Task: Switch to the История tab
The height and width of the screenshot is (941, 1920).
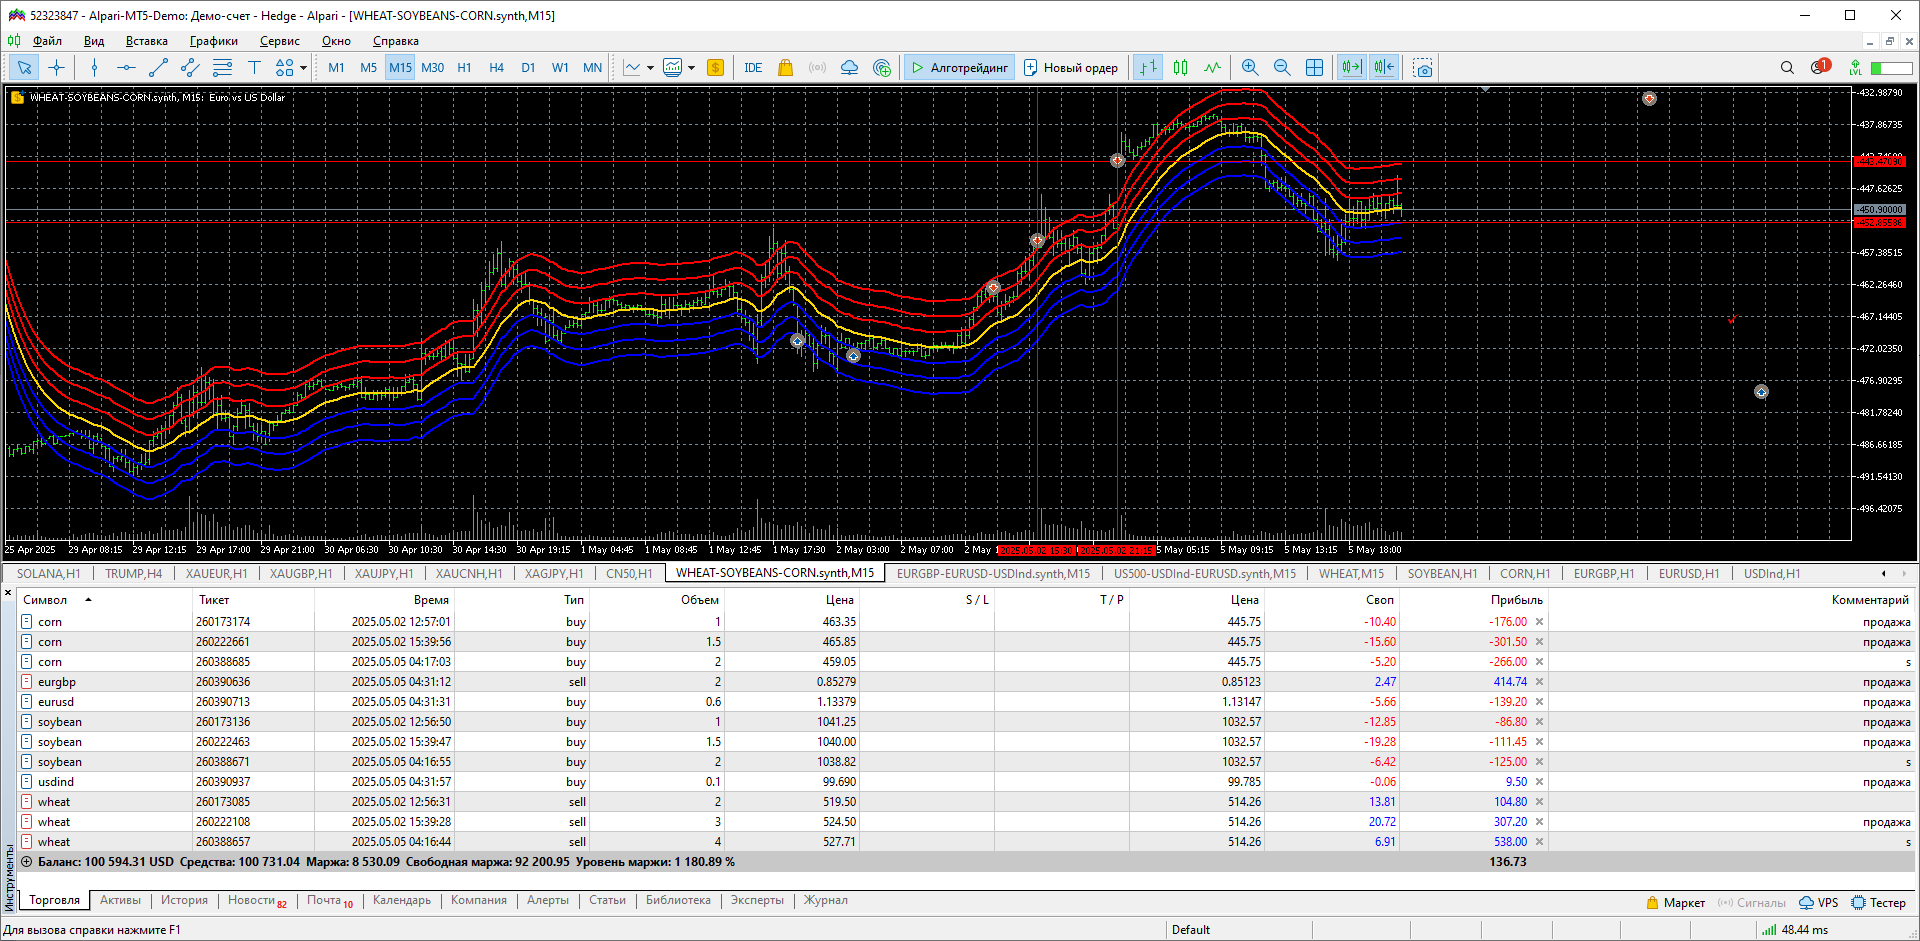Action: pos(184,900)
